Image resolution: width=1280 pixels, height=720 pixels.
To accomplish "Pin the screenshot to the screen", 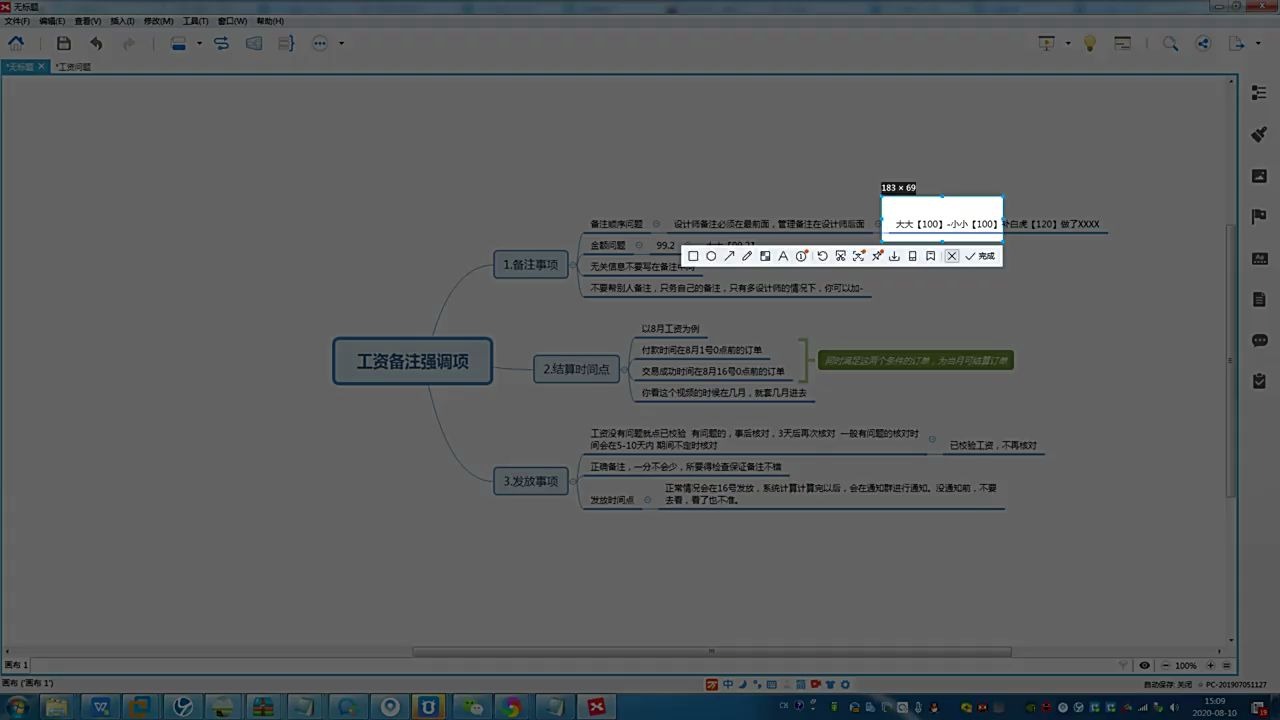I will coord(877,256).
